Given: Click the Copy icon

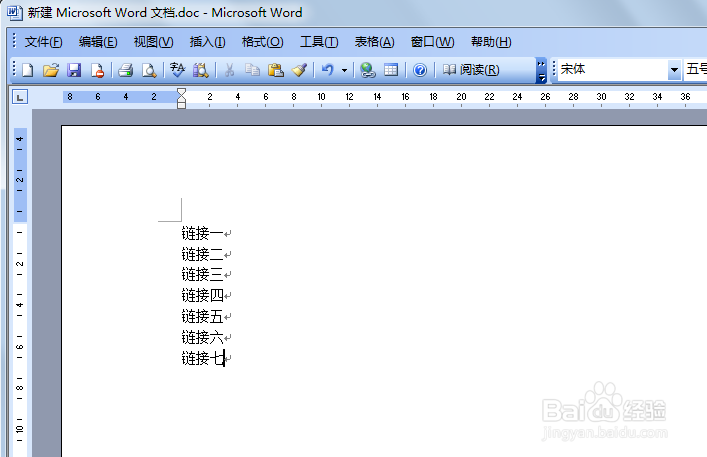Looking at the screenshot, I should coord(252,70).
